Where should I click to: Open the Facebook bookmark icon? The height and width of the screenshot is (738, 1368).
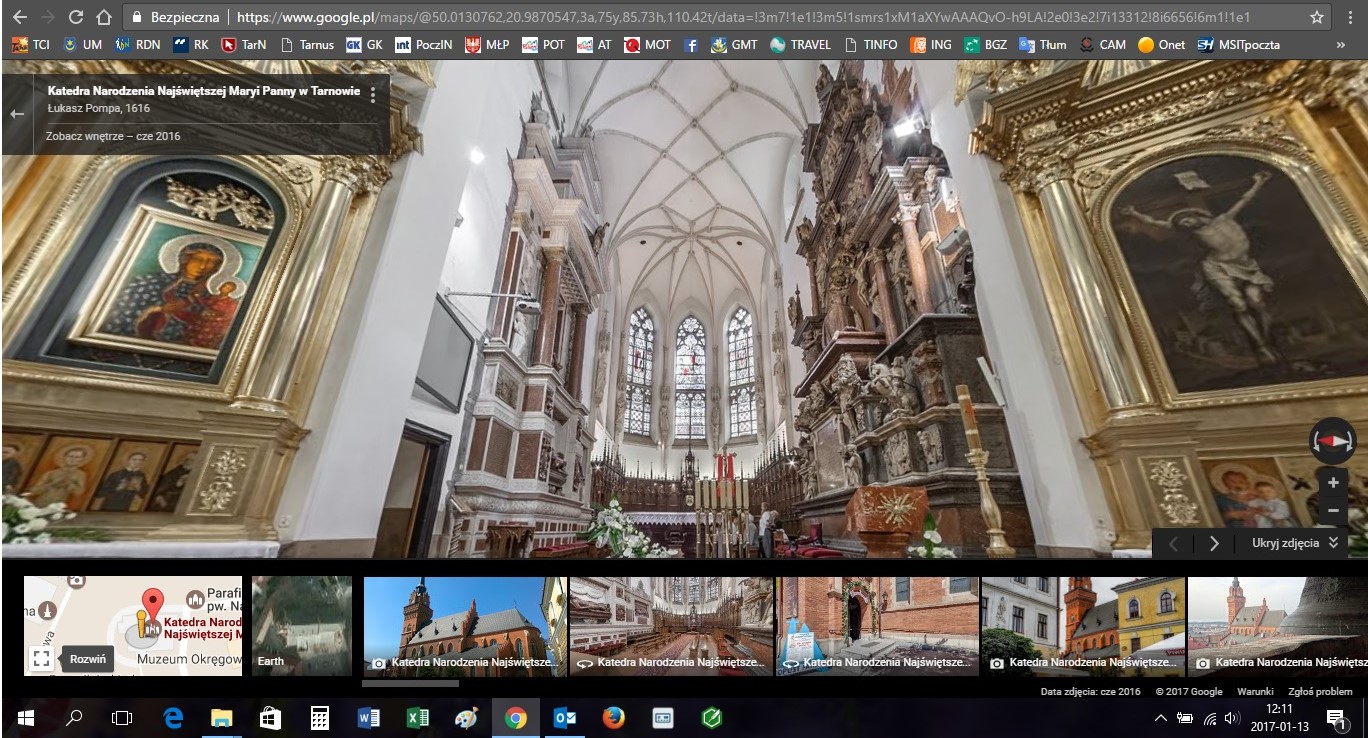pyautogui.click(x=691, y=44)
